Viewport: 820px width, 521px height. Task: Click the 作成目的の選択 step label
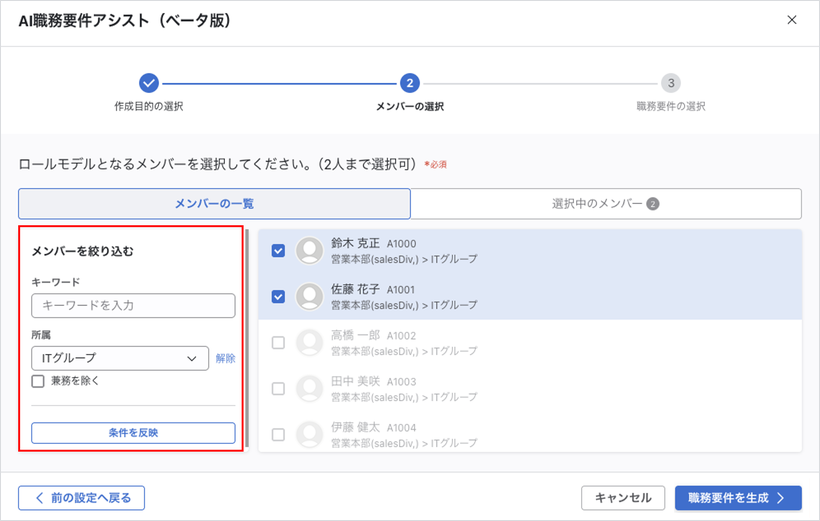click(149, 106)
